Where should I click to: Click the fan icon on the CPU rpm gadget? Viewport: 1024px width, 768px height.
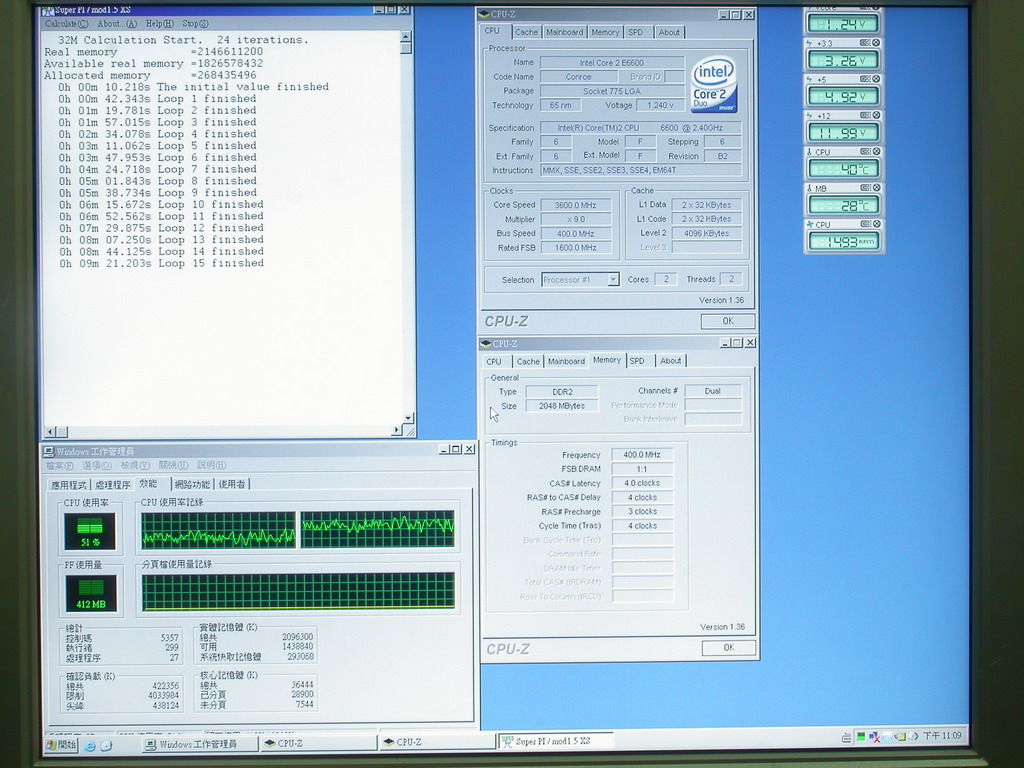(810, 225)
